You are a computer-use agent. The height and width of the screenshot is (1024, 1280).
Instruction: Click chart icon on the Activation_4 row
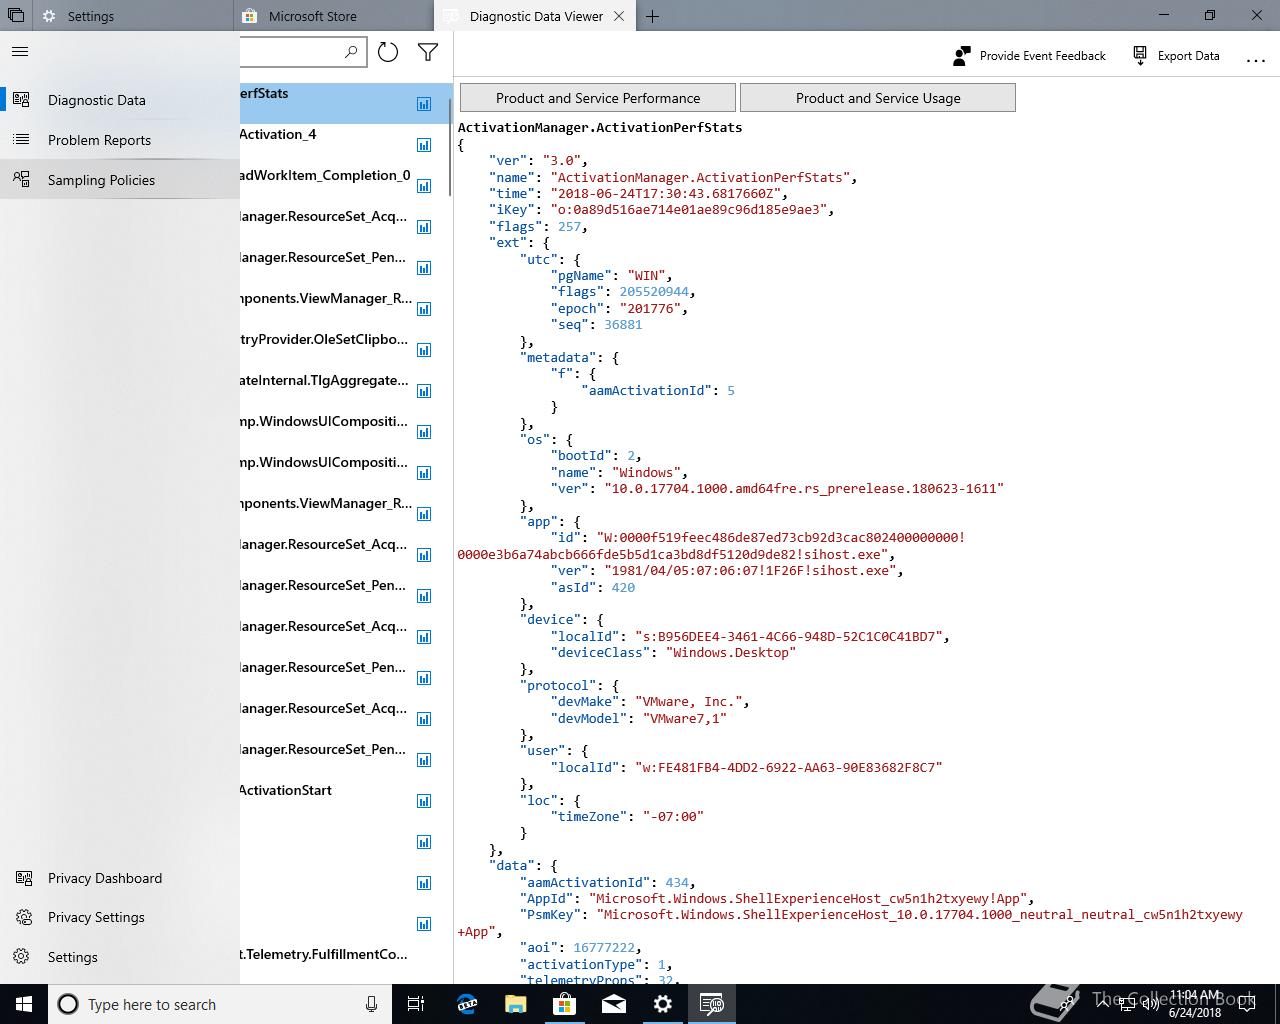tap(424, 145)
